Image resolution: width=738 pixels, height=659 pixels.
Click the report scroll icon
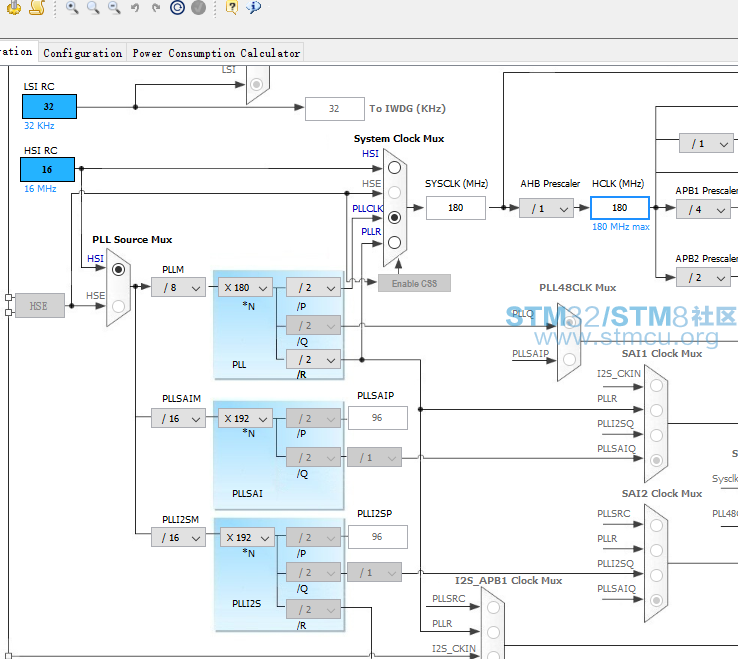pos(37,7)
